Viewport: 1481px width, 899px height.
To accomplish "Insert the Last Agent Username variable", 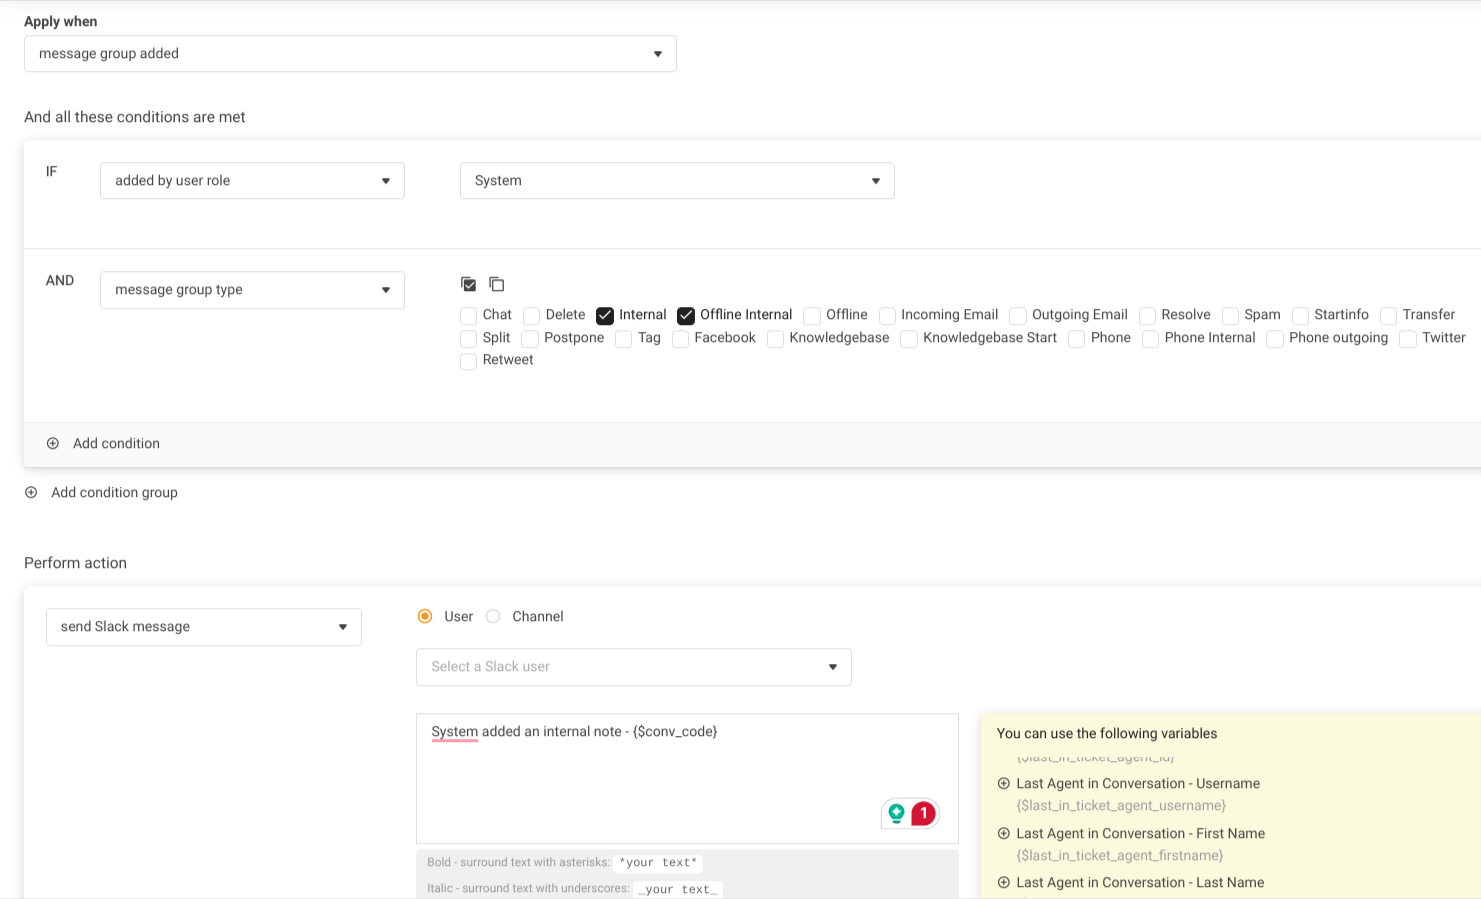I will (1003, 783).
